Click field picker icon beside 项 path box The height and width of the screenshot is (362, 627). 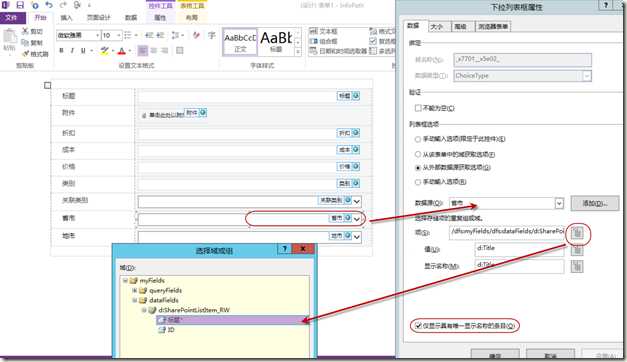[577, 233]
